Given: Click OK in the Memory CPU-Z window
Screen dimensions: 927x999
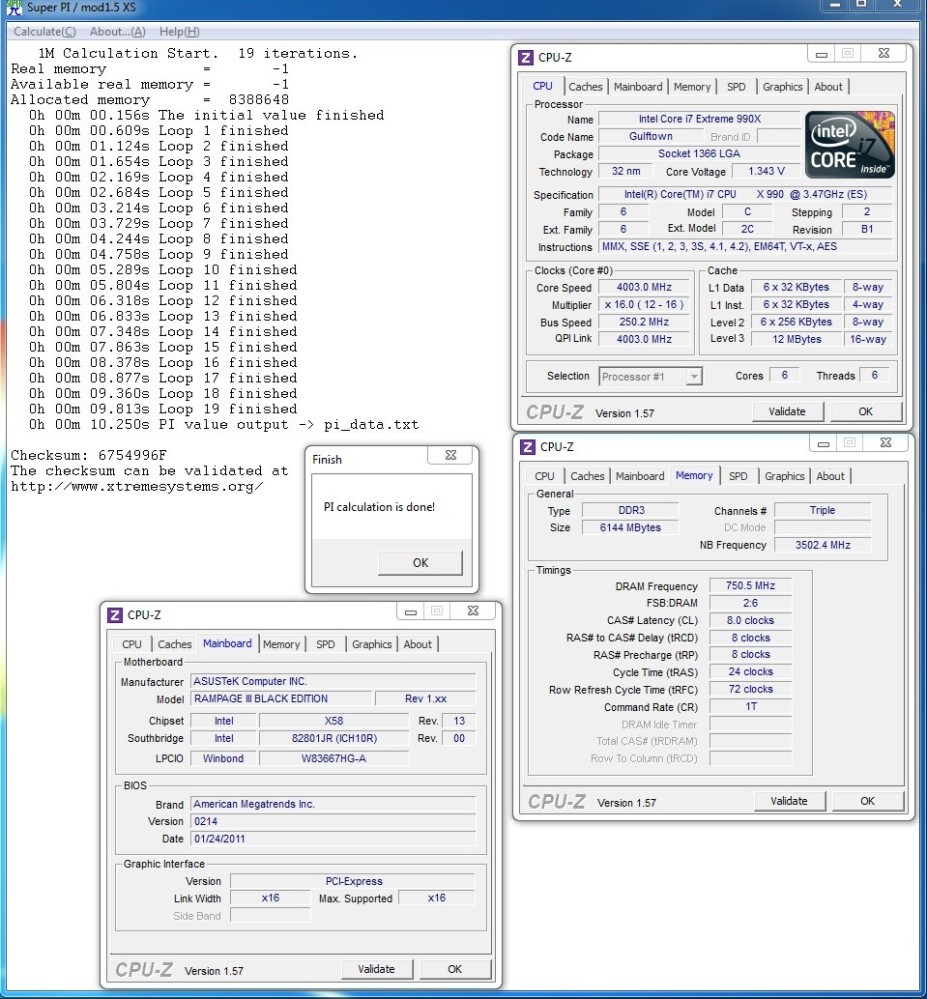Looking at the screenshot, I should pyautogui.click(x=867, y=801).
